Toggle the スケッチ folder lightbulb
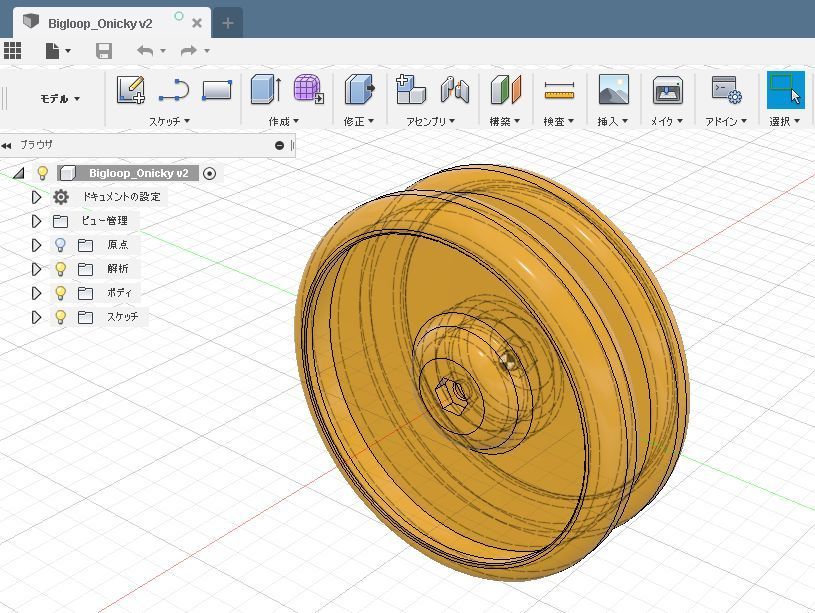 point(60,317)
